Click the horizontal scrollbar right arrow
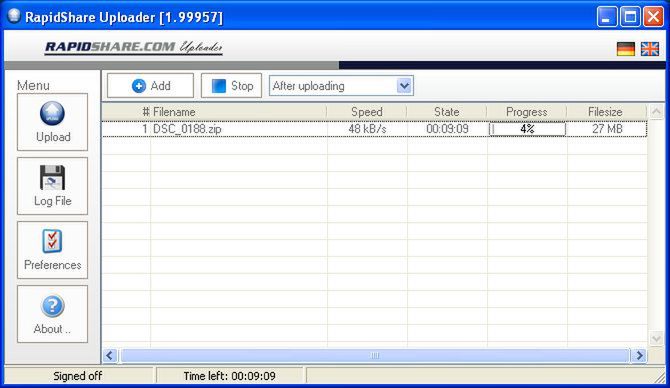Screen dimensions: 670x388 639,355
